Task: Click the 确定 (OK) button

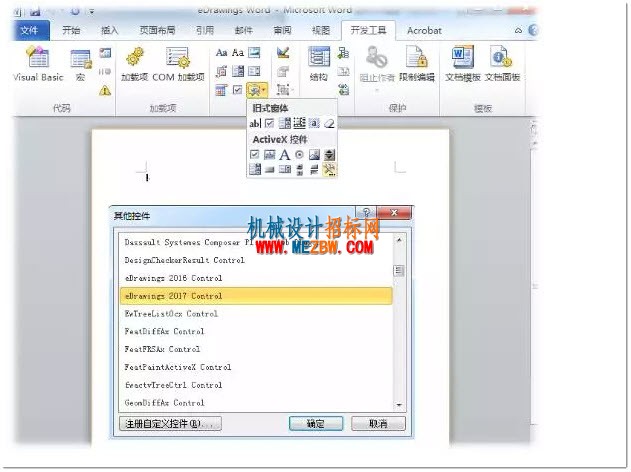Action: click(316, 424)
